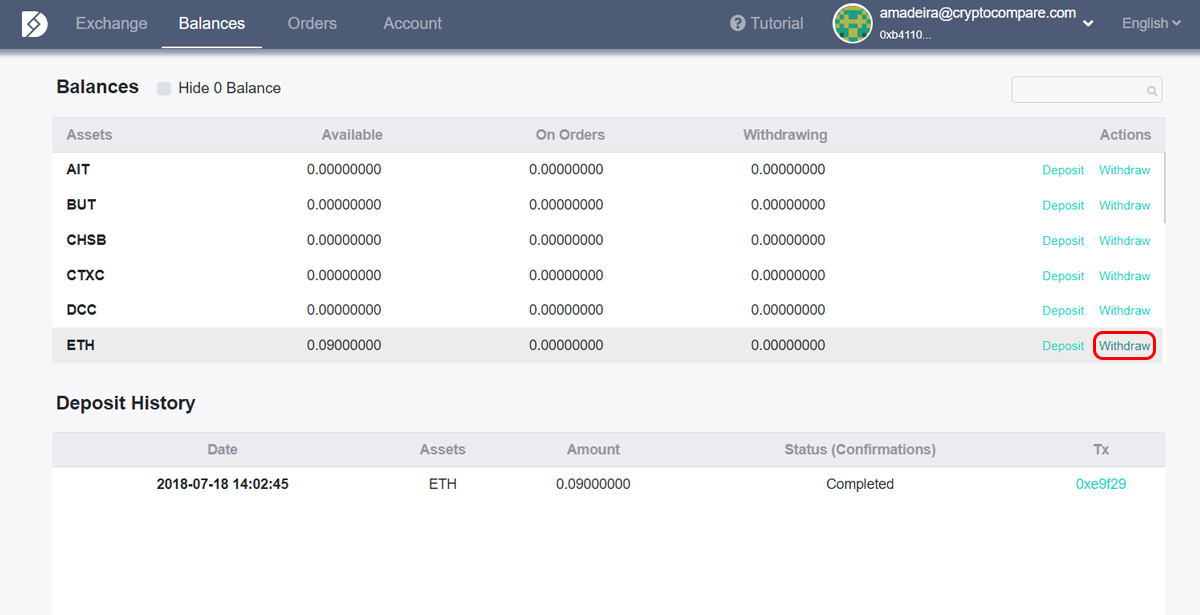Click the exchange logo icon

point(35,24)
